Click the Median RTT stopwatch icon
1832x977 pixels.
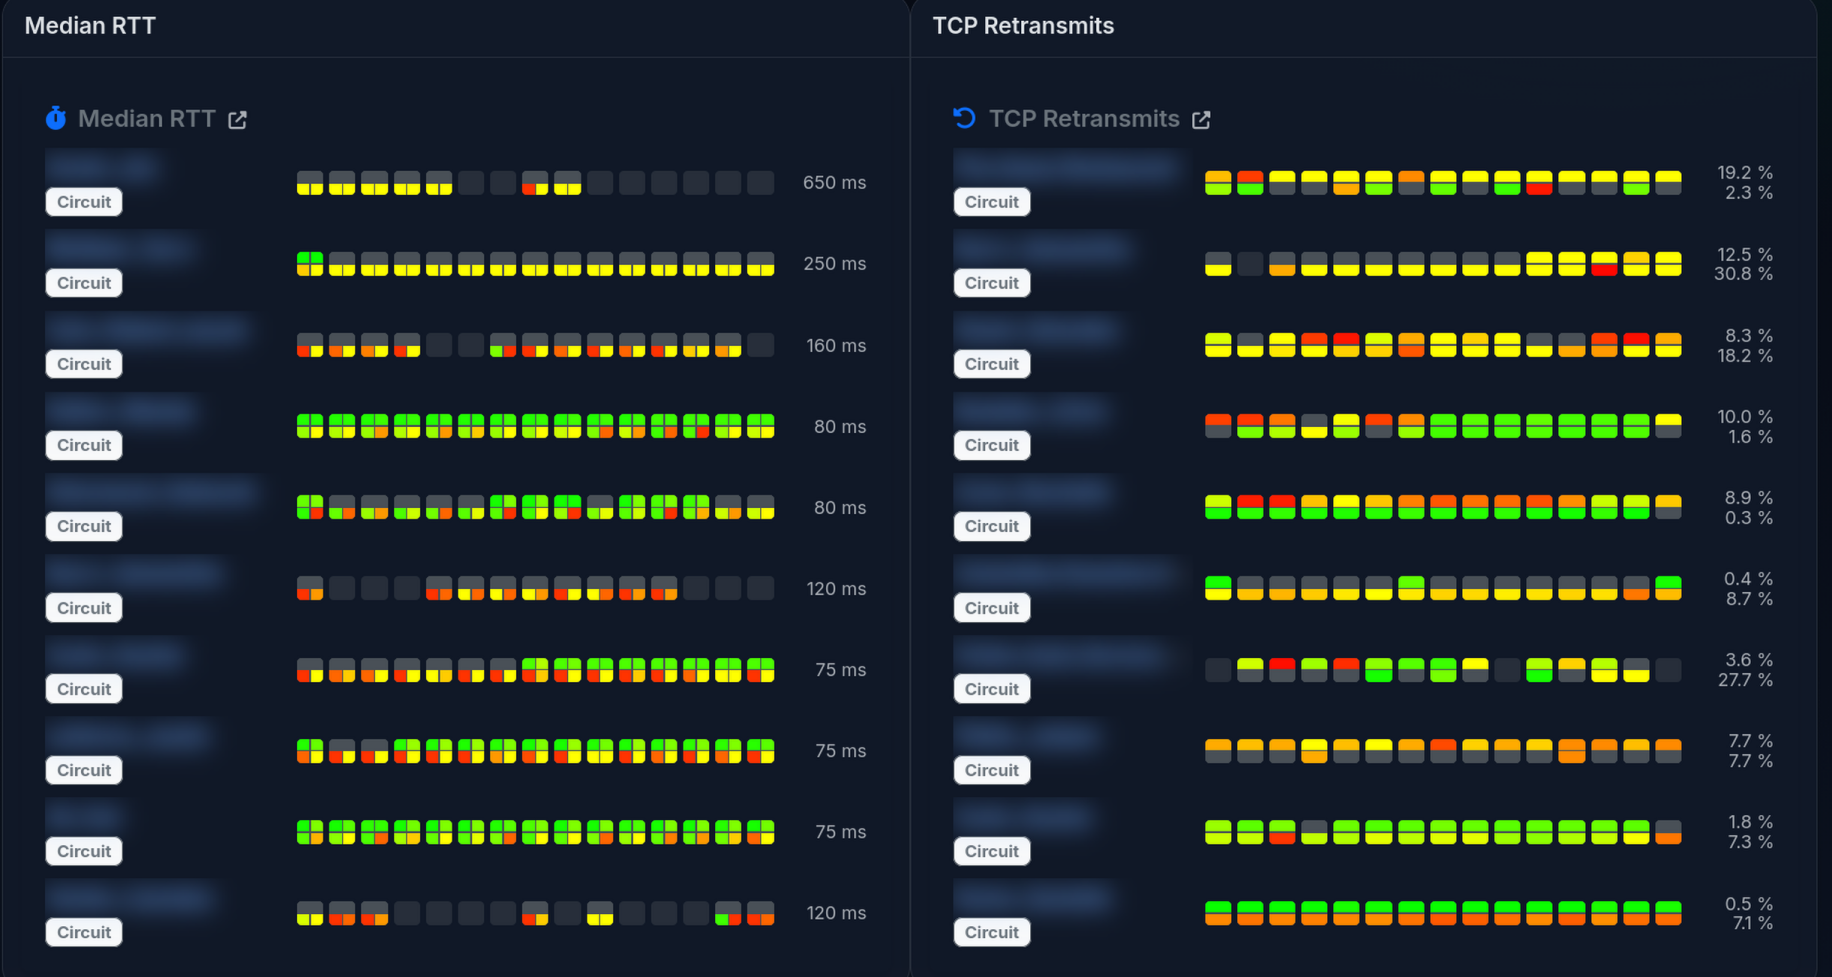[x=56, y=118]
